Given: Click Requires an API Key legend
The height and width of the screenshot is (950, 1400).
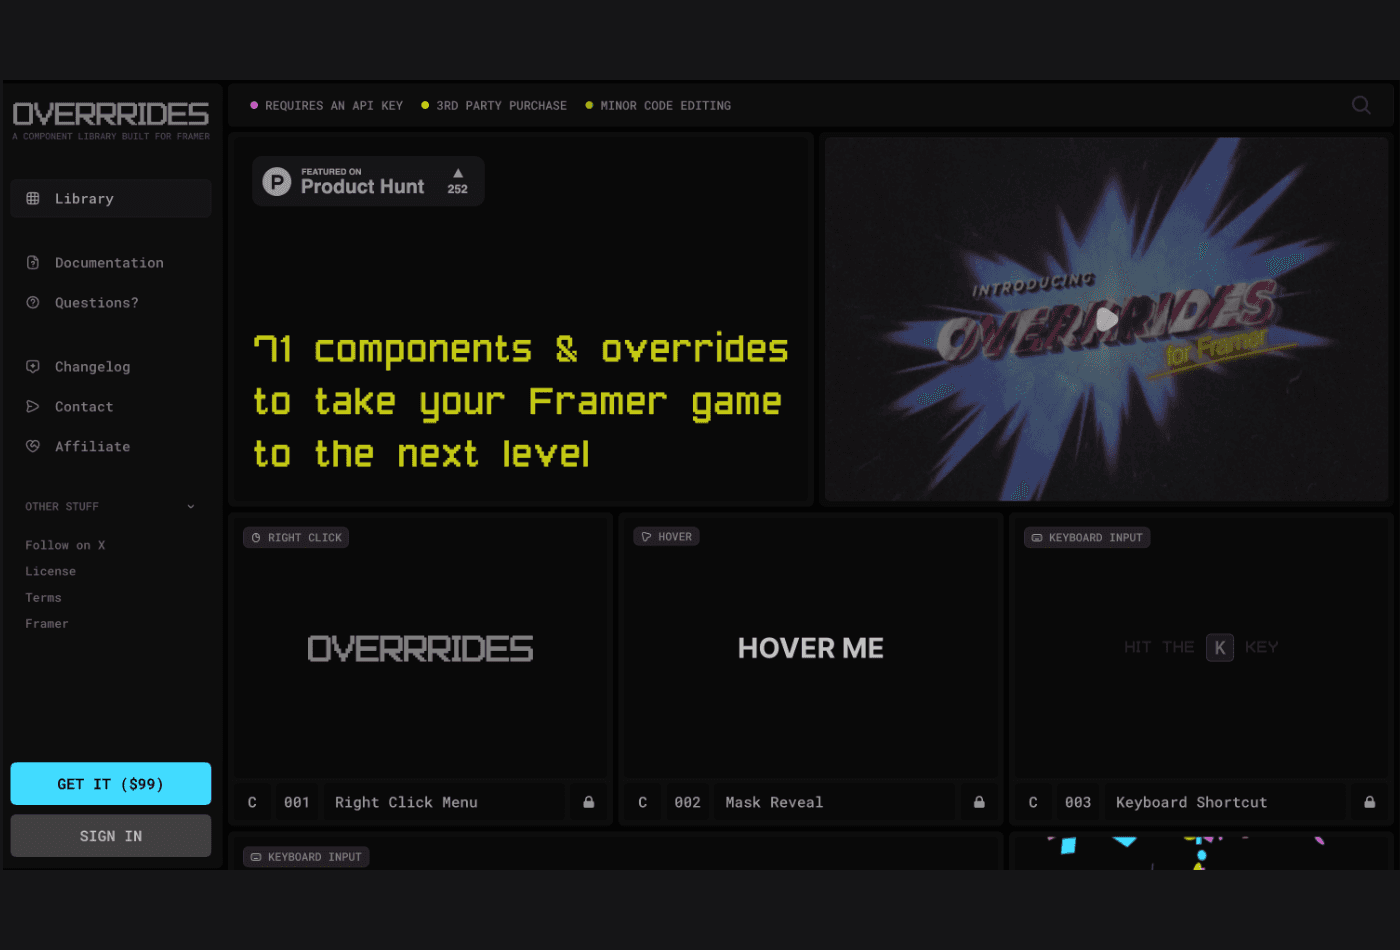Looking at the screenshot, I should pyautogui.click(x=326, y=105).
